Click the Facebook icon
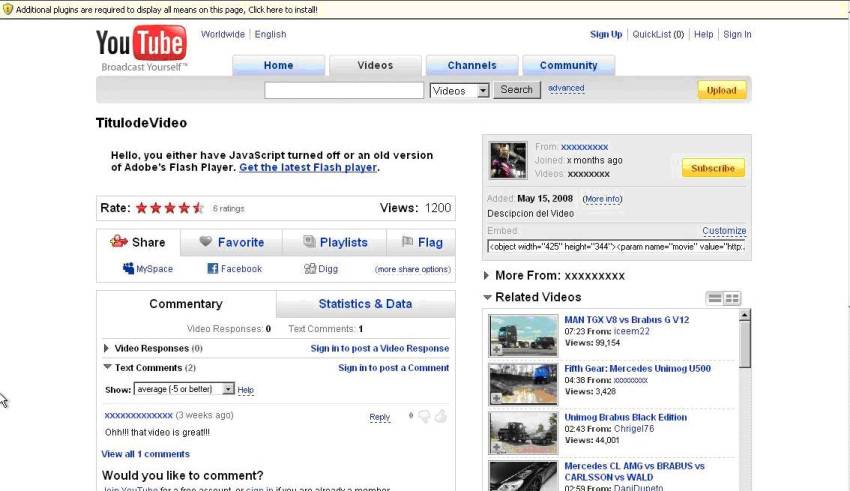The width and height of the screenshot is (850, 491). click(212, 268)
